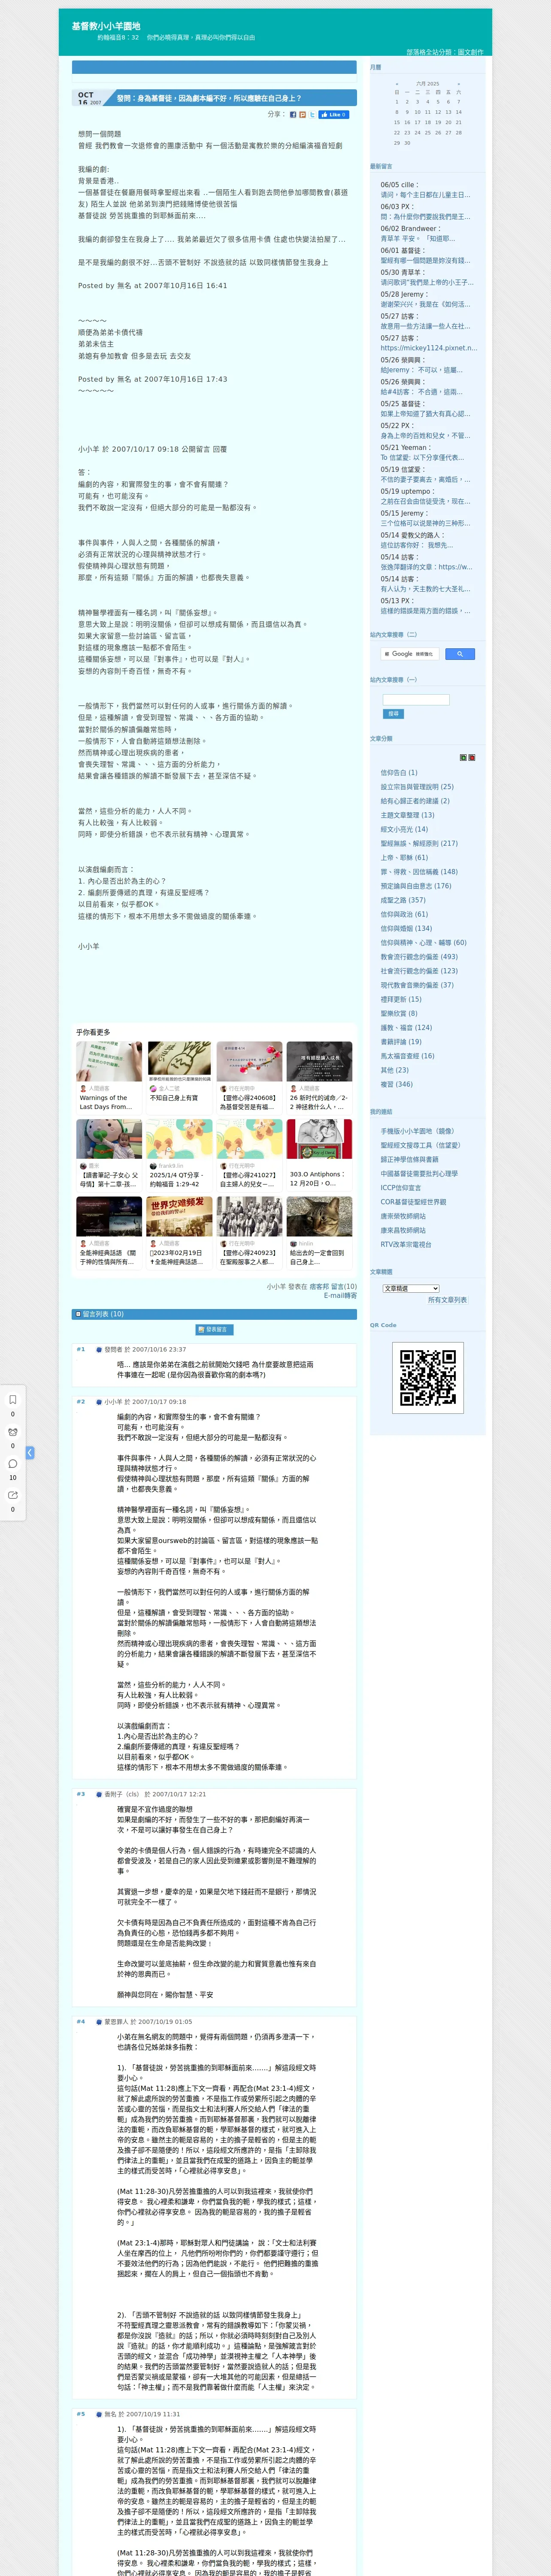Image resolution: width=551 pixels, height=2576 pixels.
Task: Open the 不知自己身上有寶 article
Action: coord(174,1098)
